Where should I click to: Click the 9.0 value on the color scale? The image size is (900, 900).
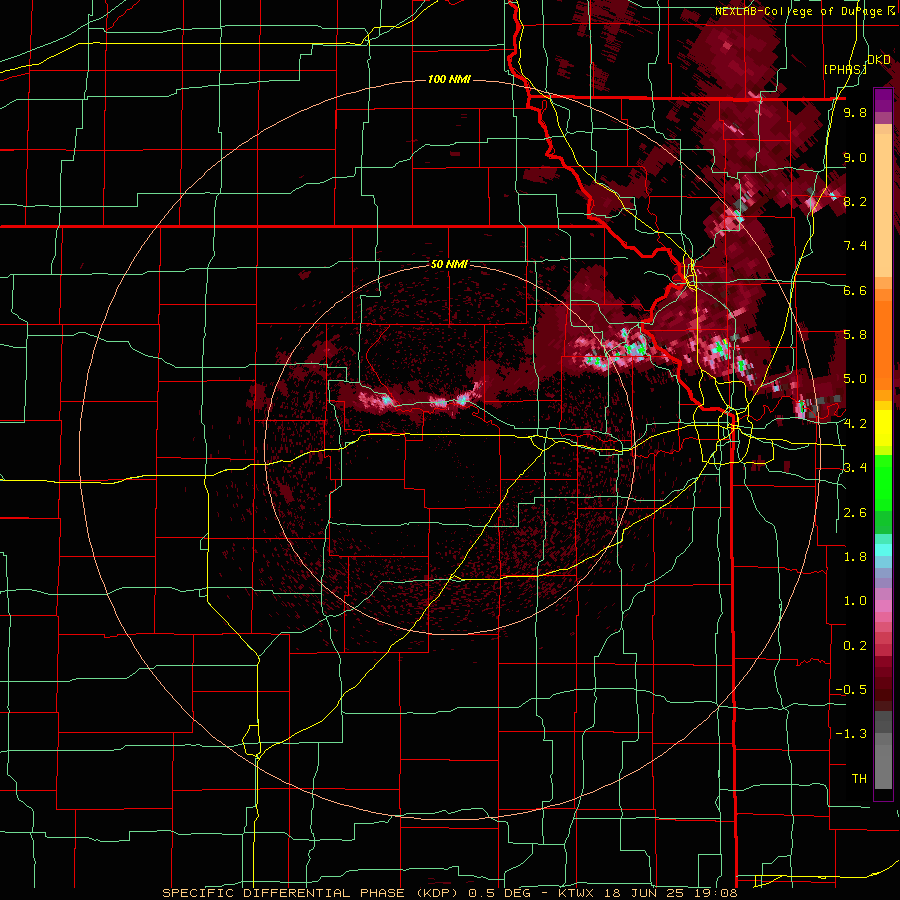click(x=855, y=157)
